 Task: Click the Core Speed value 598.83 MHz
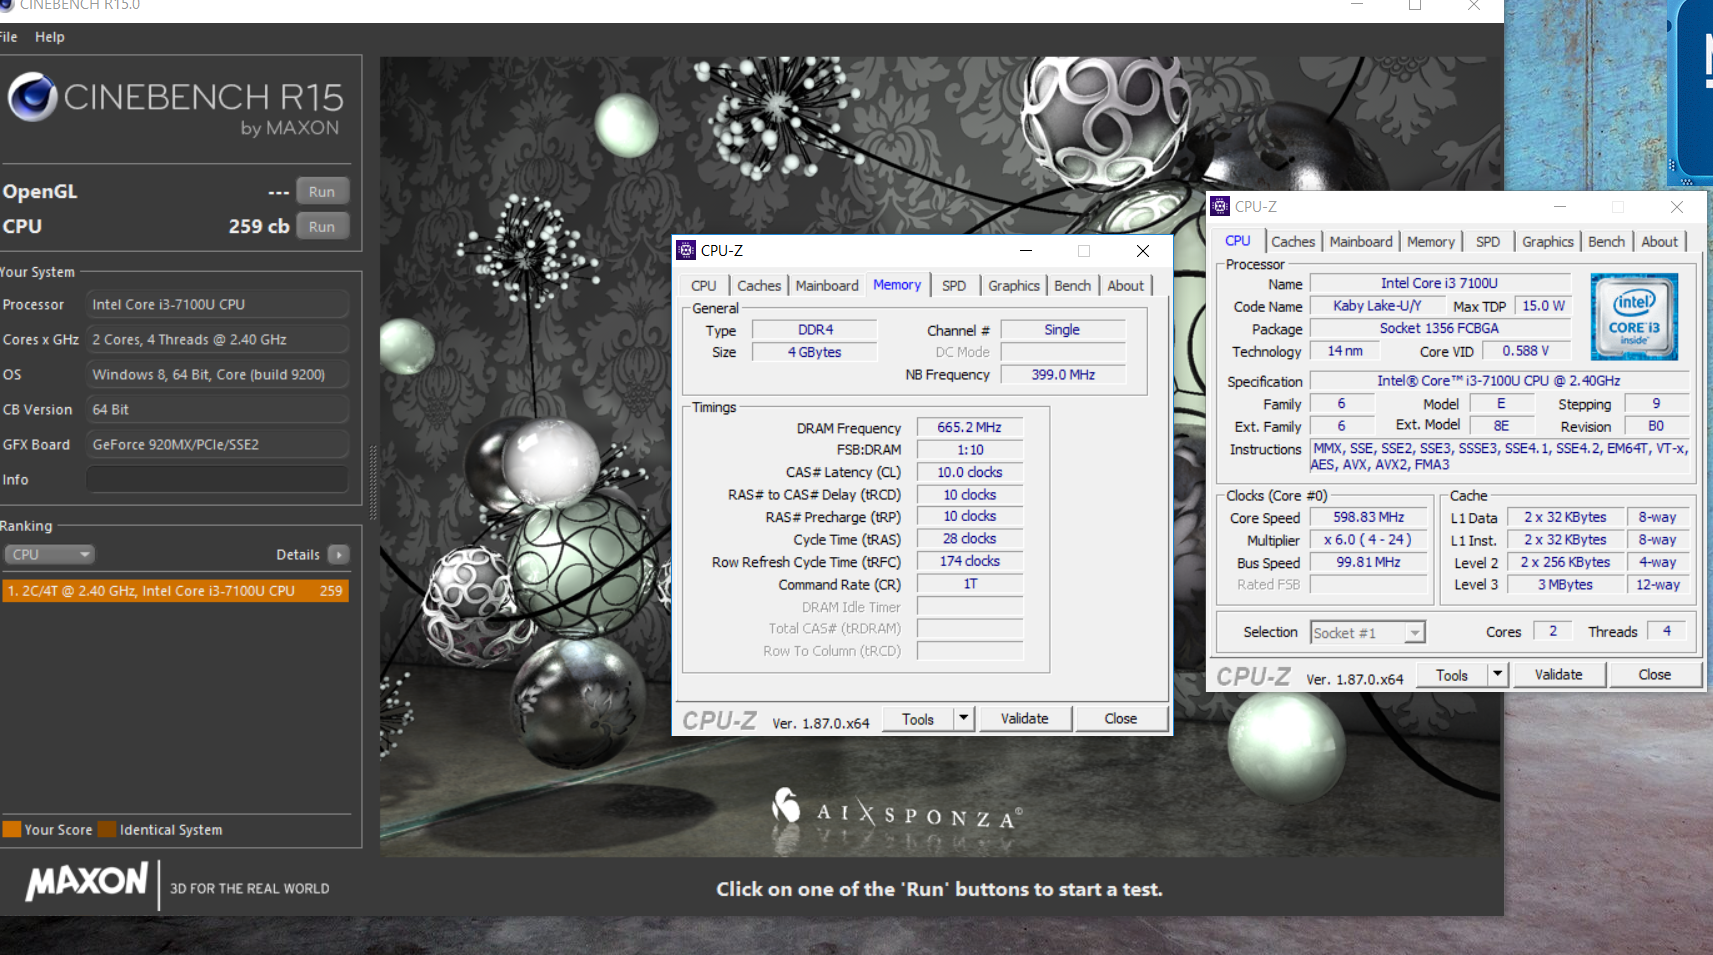pos(1368,517)
